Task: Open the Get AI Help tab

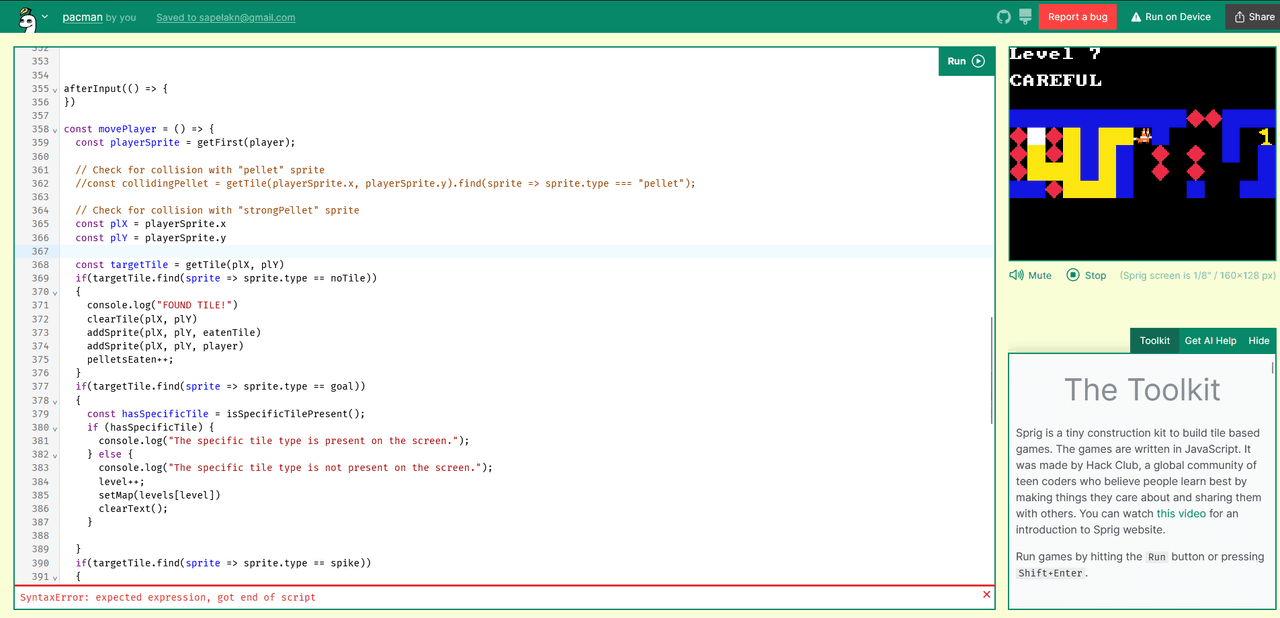Action: coord(1210,341)
